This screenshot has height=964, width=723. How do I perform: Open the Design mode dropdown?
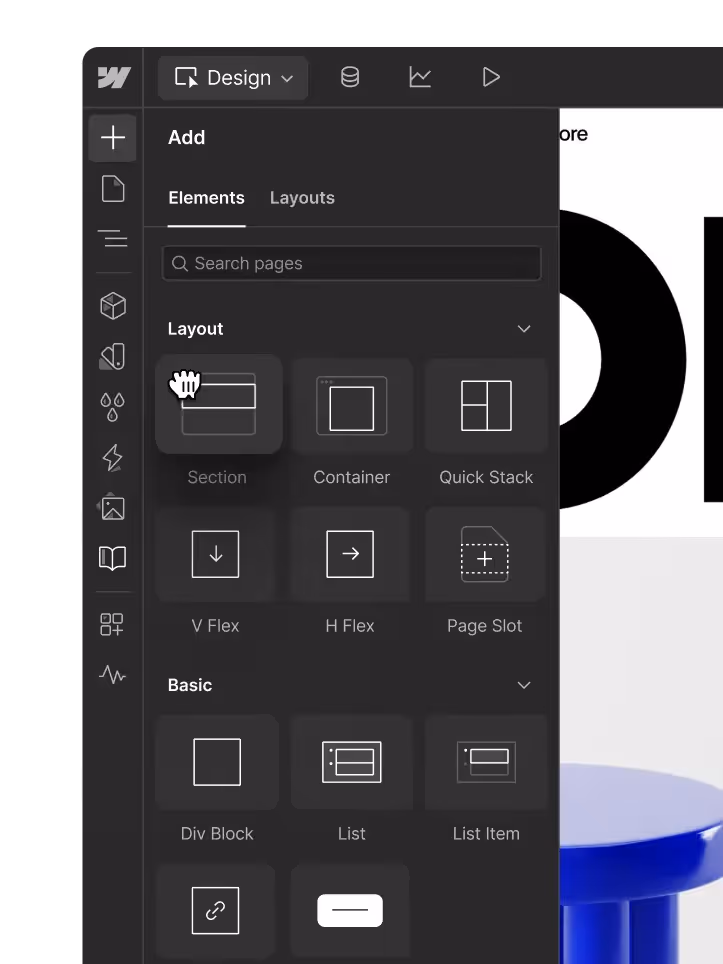(233, 78)
